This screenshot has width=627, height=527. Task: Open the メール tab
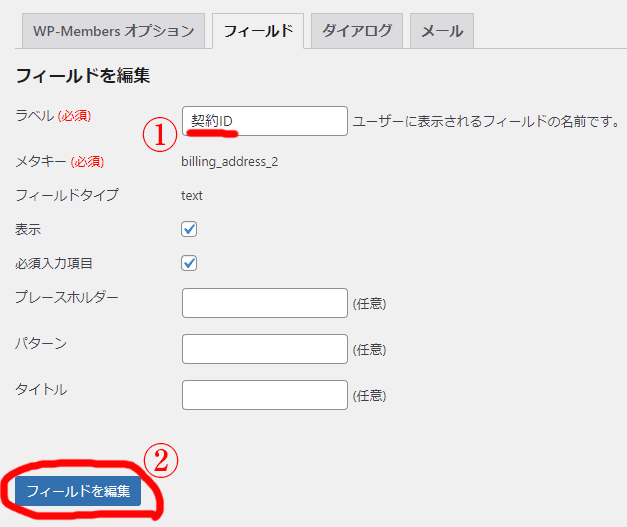[442, 31]
